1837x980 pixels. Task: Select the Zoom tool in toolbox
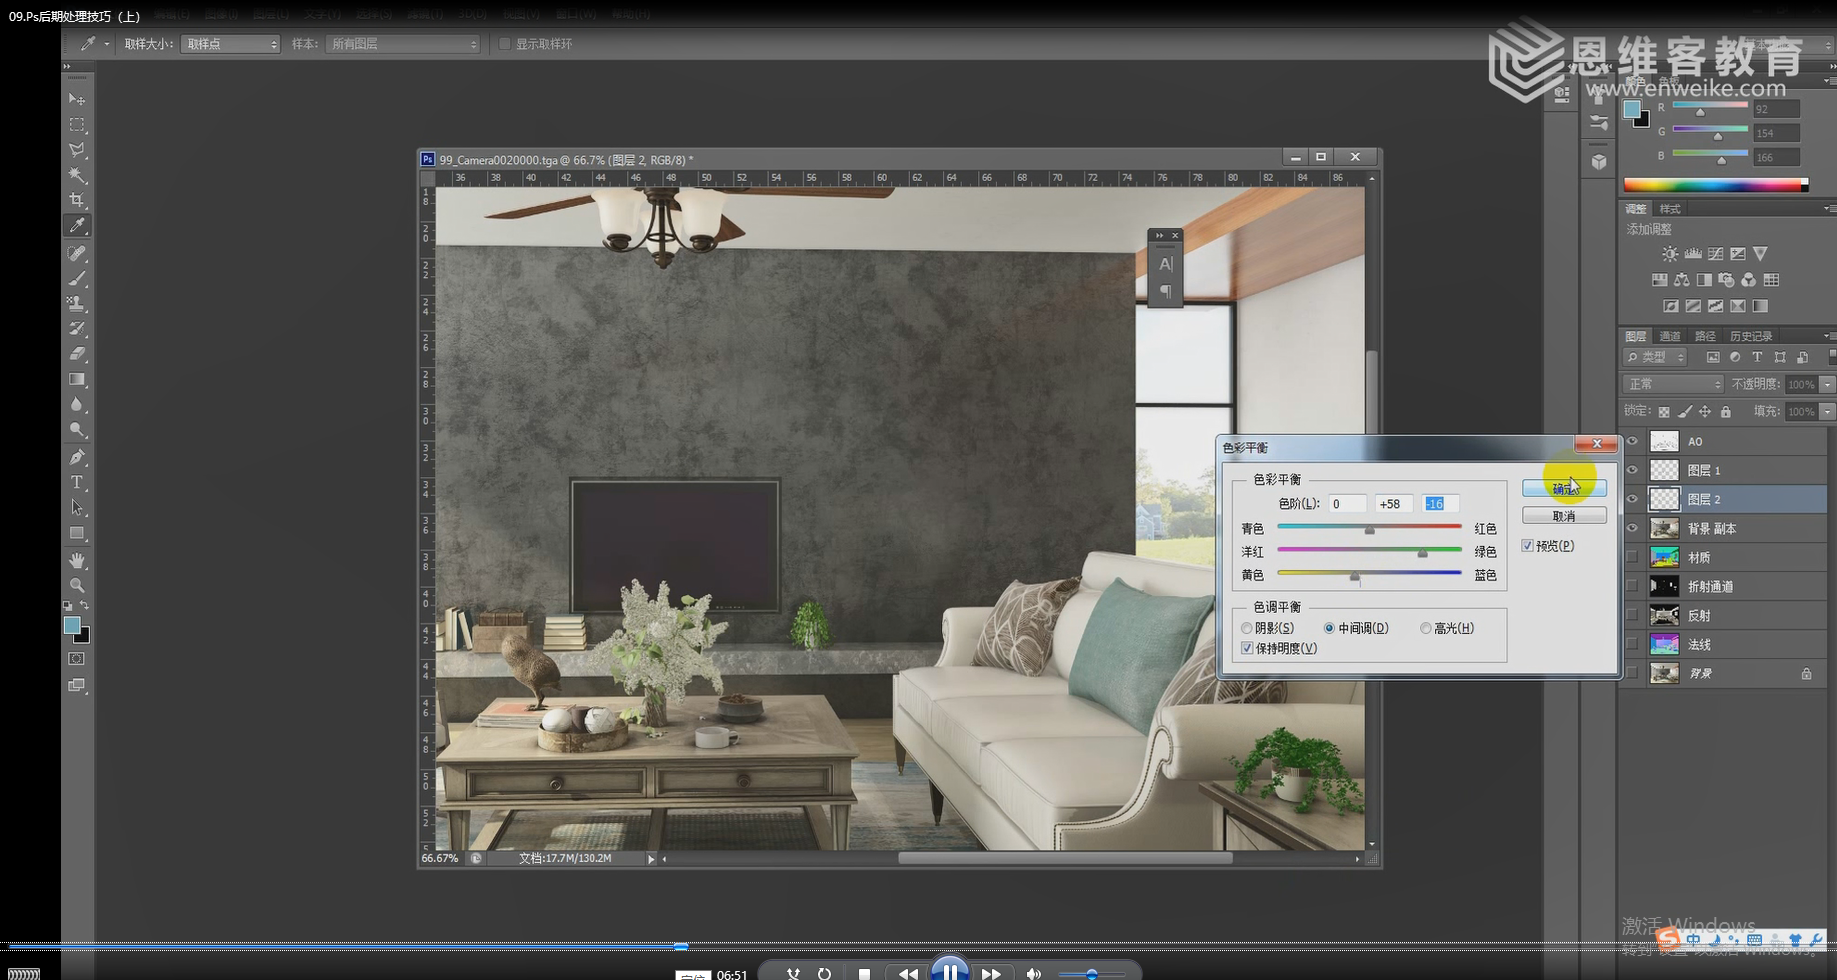[x=77, y=585]
